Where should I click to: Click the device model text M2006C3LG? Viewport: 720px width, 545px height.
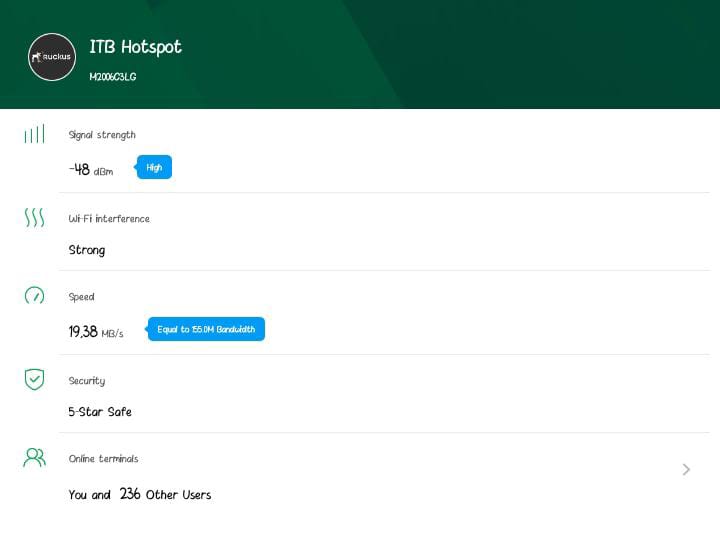pos(112,77)
